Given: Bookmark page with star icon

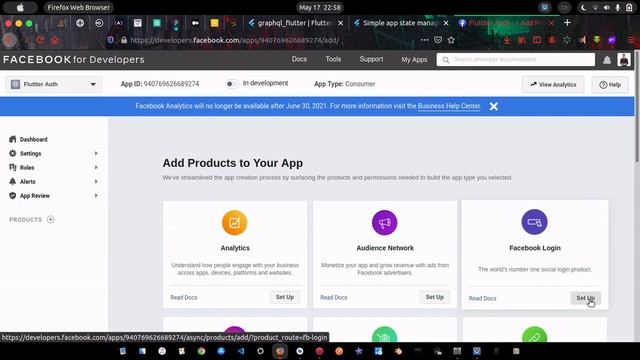Looking at the screenshot, I should pos(451,40).
